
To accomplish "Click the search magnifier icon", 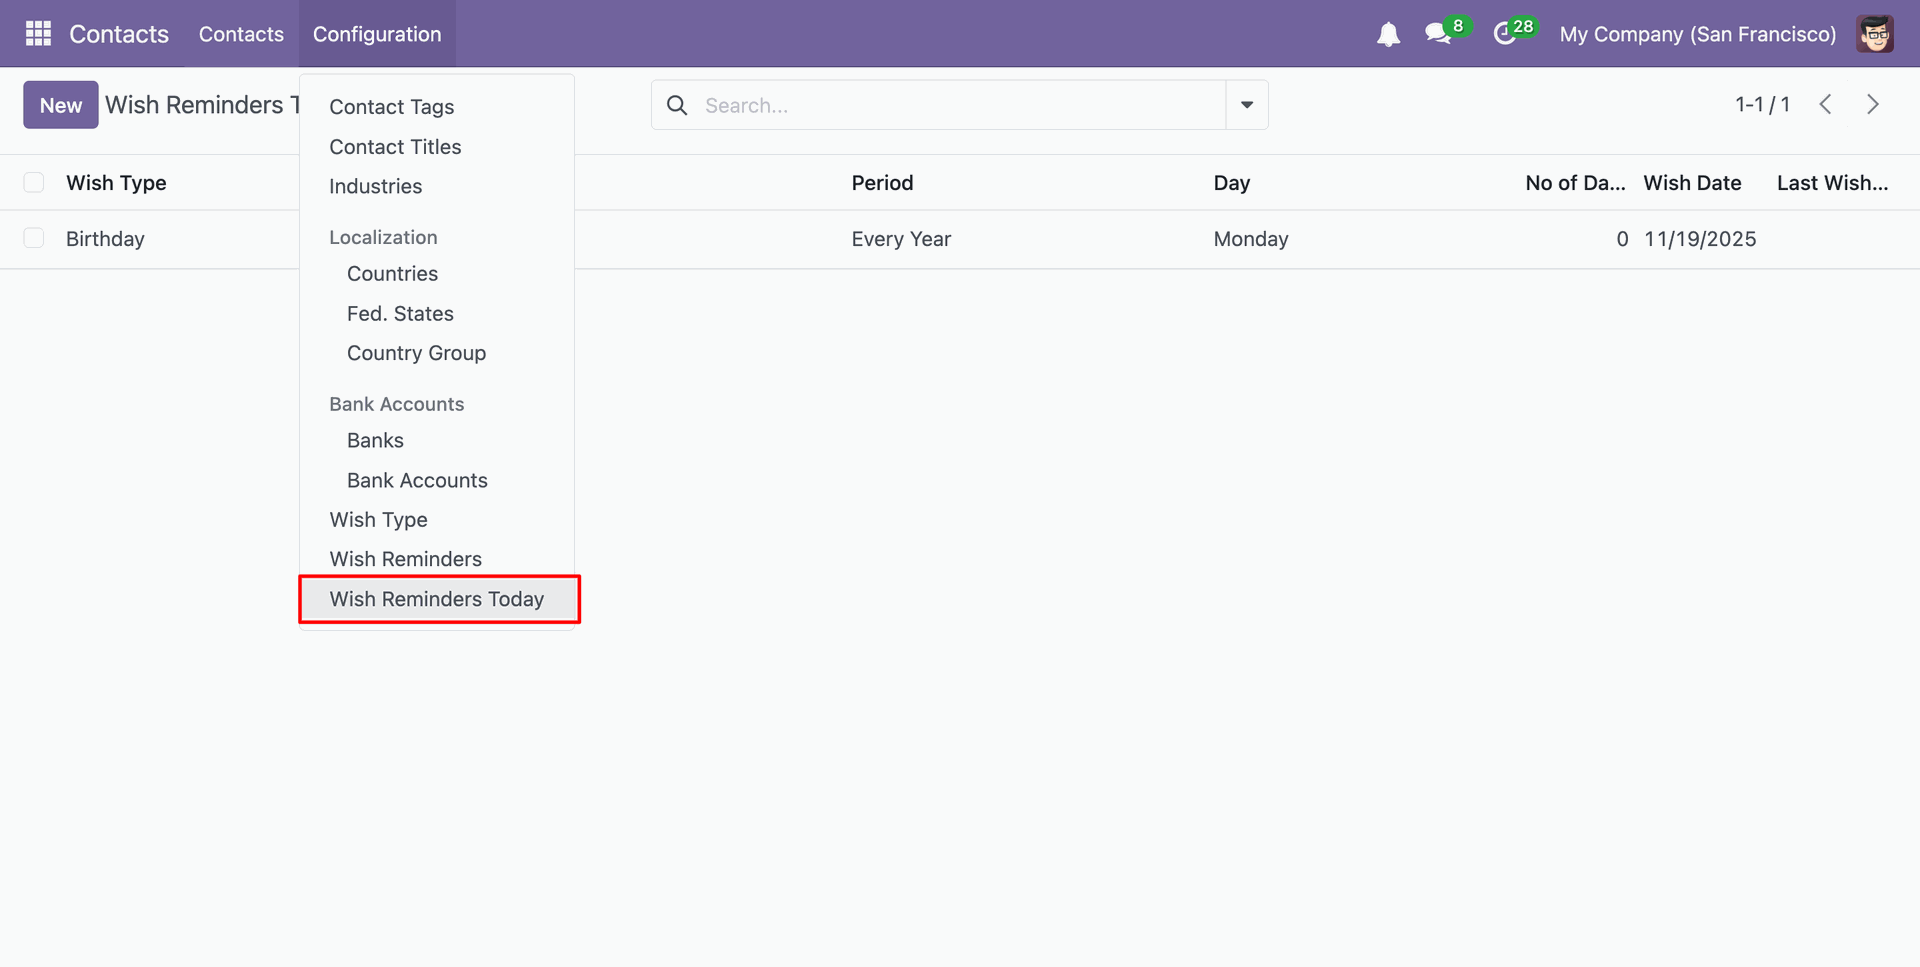I will click(677, 105).
